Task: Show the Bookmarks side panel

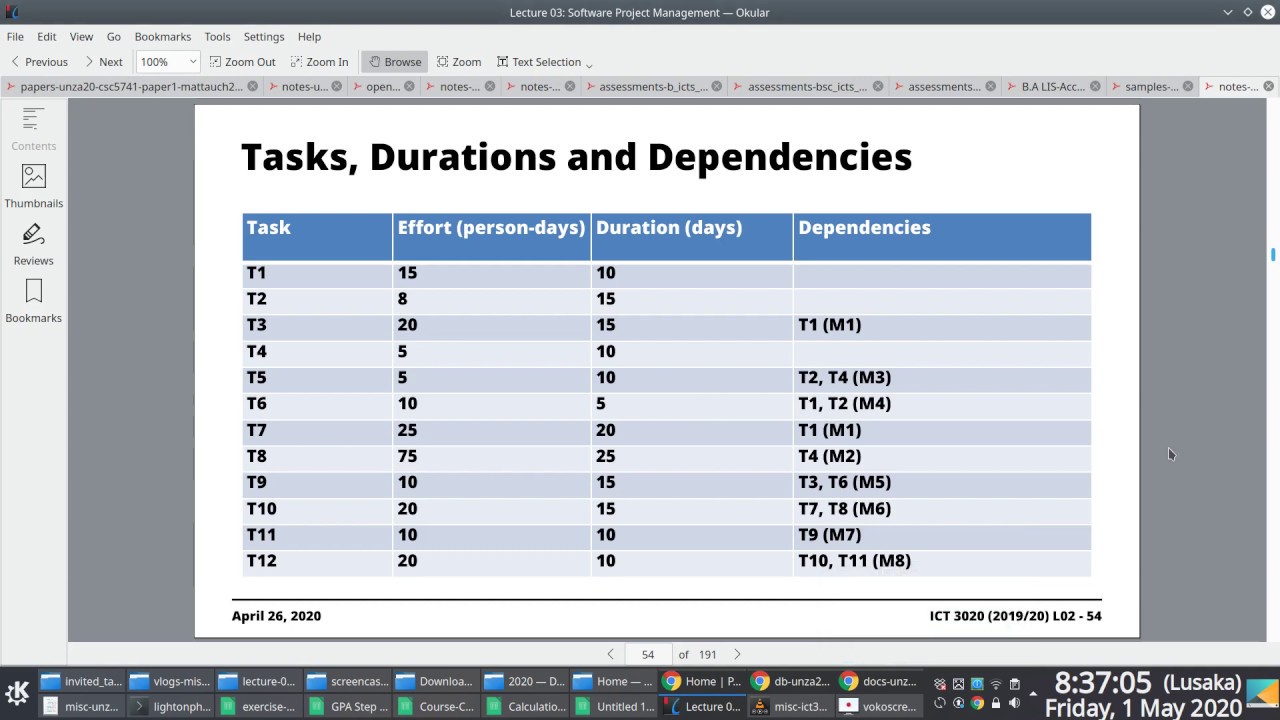Action: [x=33, y=302]
